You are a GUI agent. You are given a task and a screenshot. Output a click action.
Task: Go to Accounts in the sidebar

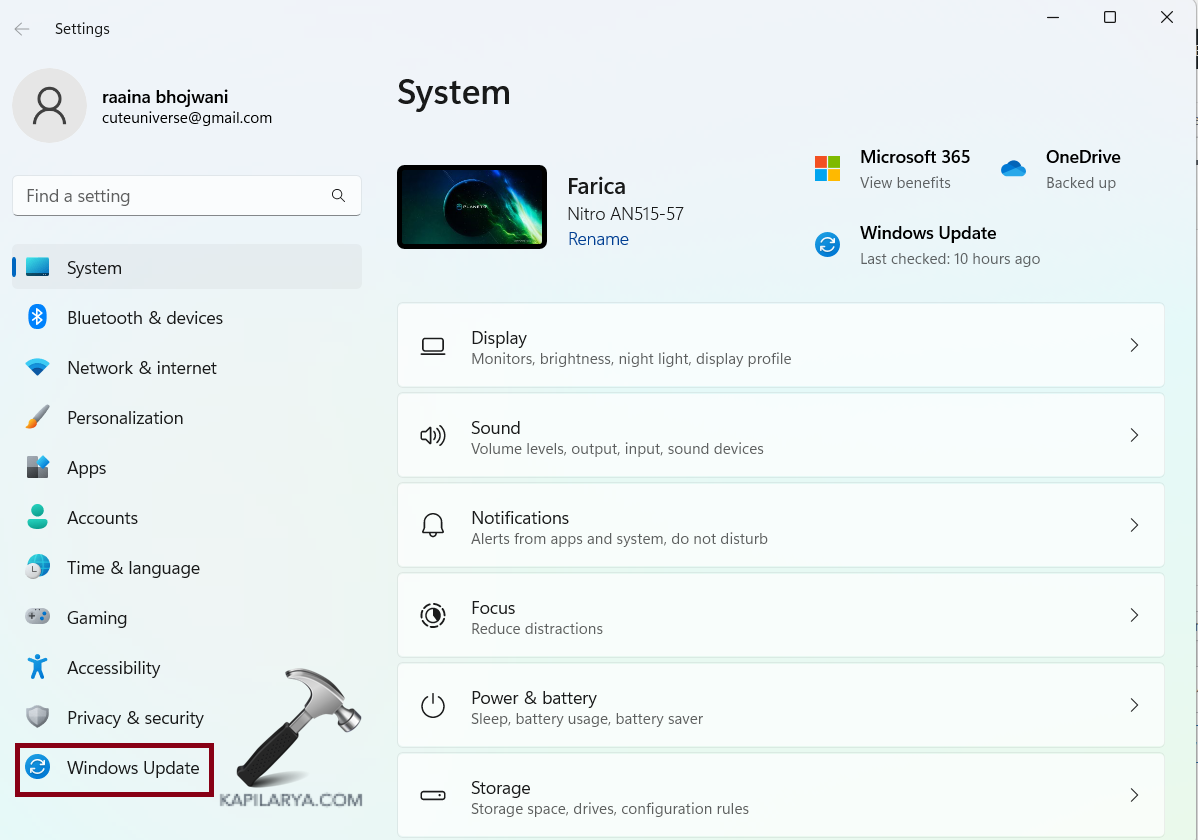tap(102, 518)
